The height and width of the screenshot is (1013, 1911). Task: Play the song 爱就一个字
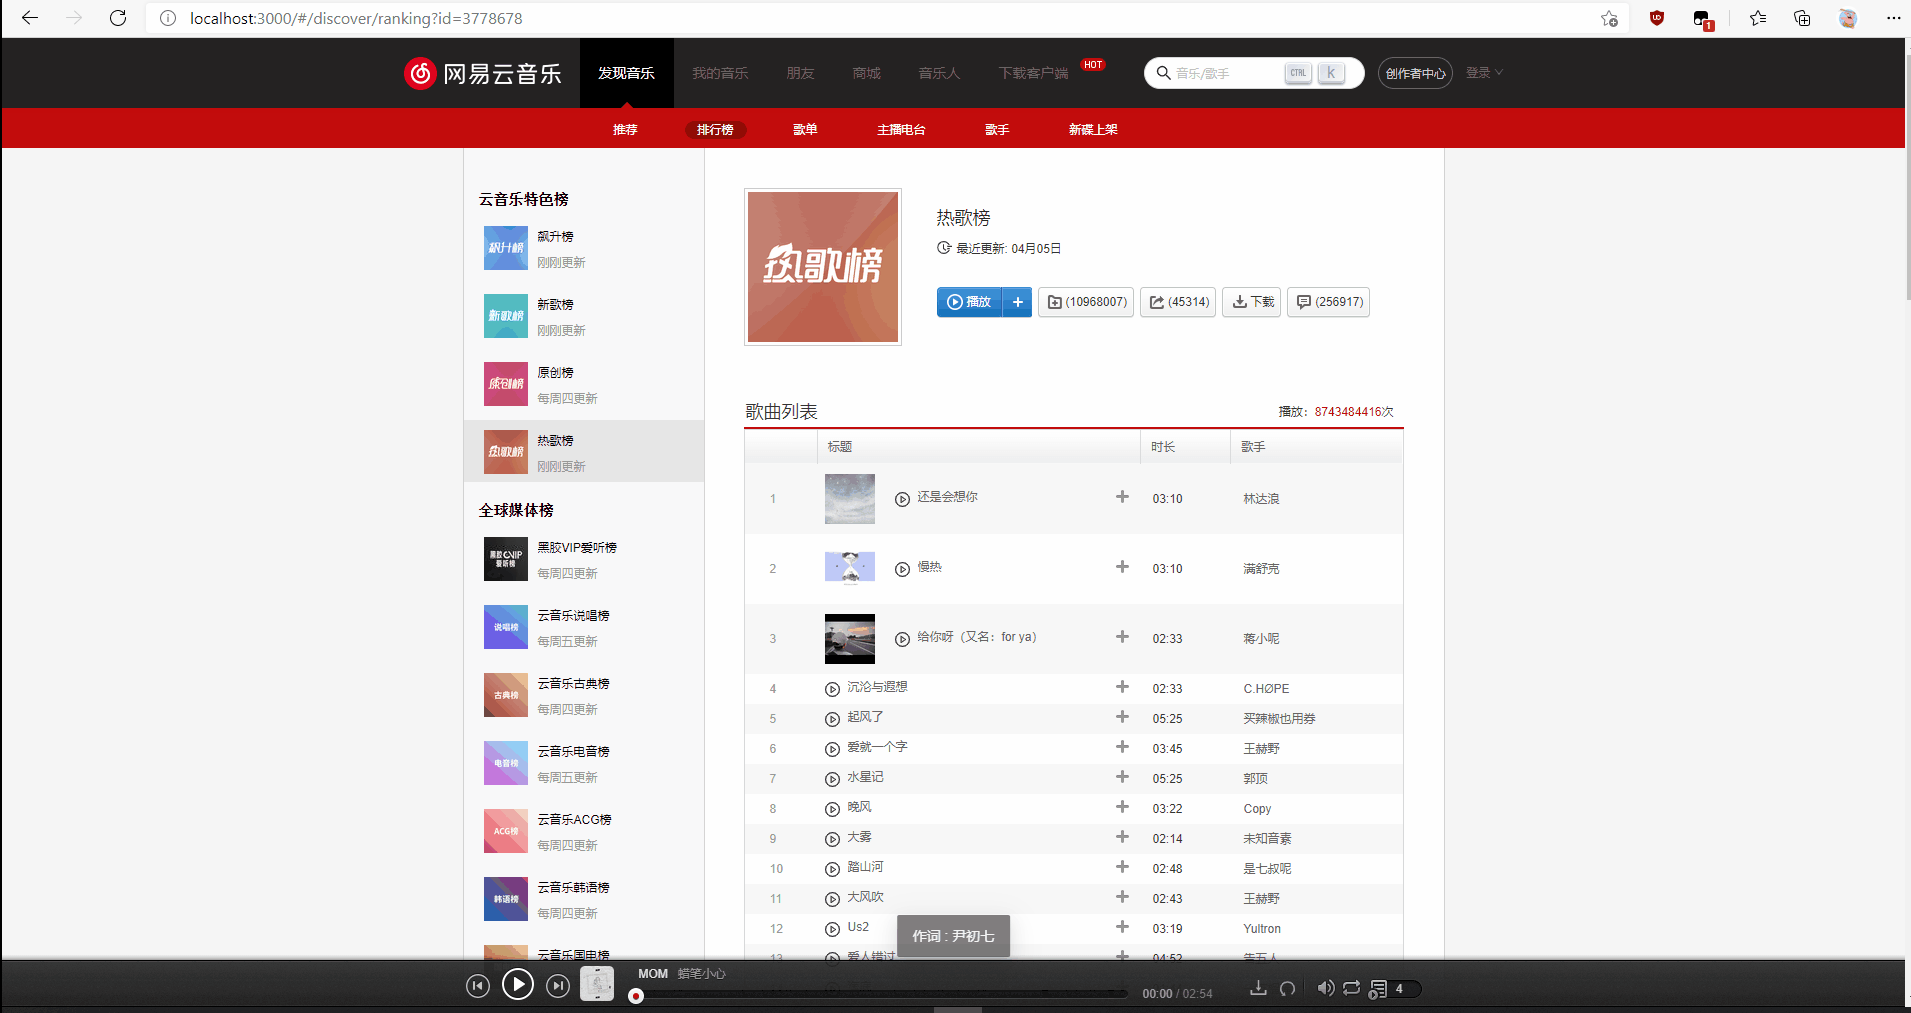832,749
